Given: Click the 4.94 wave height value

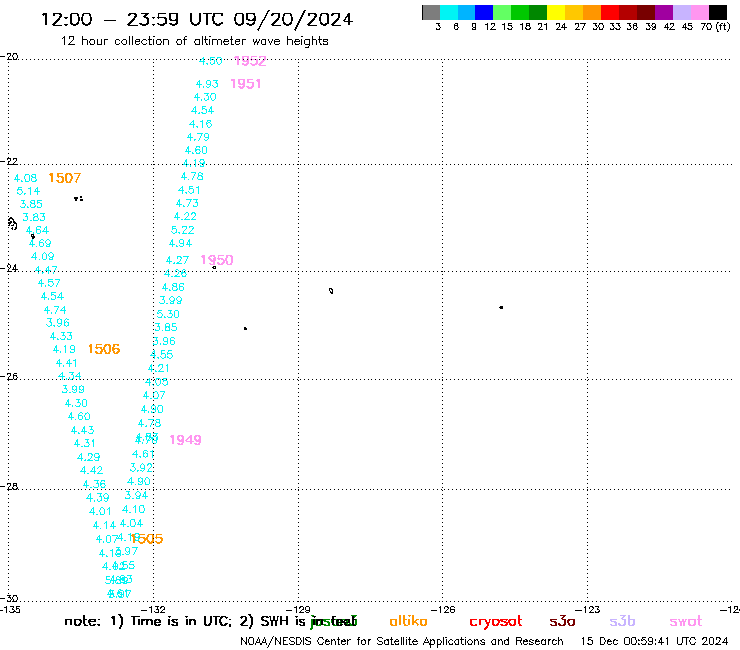Looking at the screenshot, I should coord(180,243).
